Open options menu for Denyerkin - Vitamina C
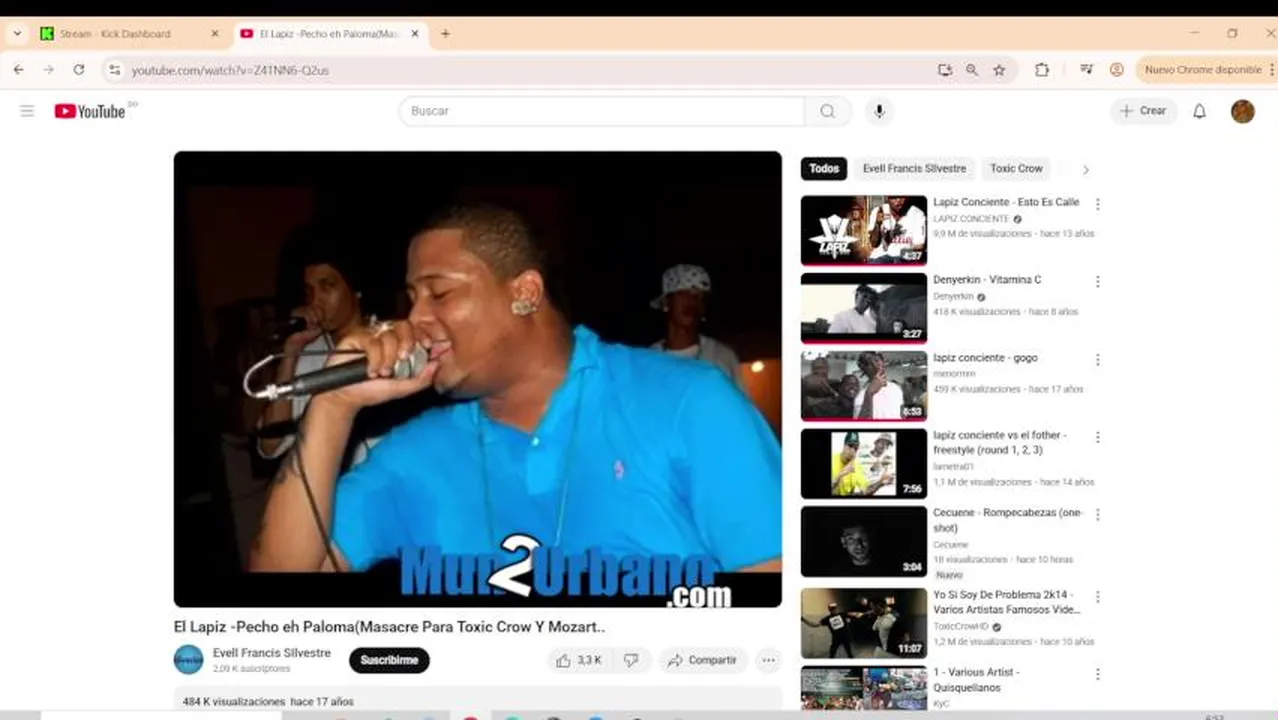 (x=1097, y=282)
